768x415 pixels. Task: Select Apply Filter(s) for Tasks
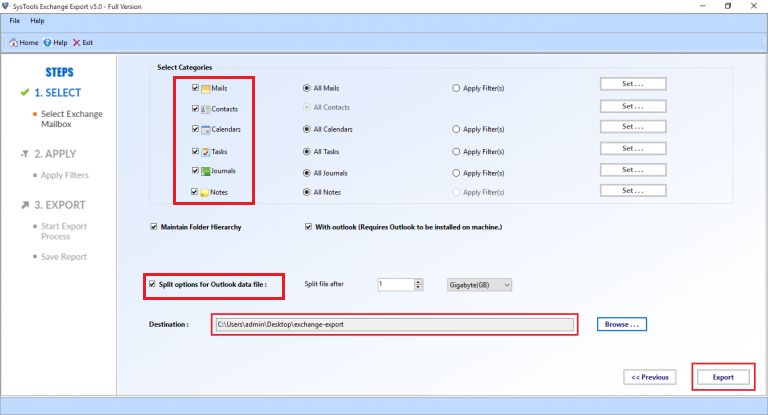coord(456,152)
